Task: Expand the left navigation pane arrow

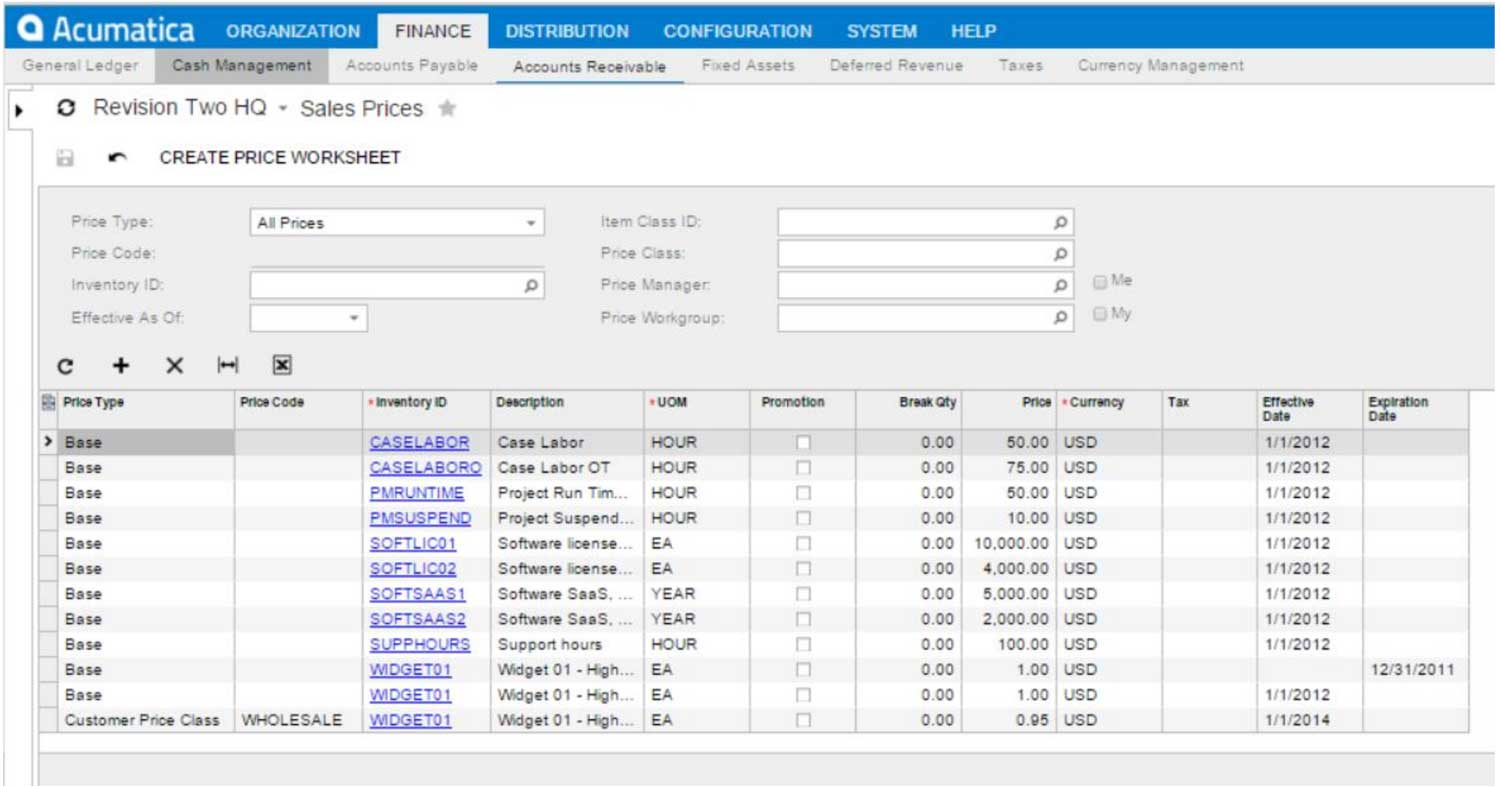Action: point(18,109)
